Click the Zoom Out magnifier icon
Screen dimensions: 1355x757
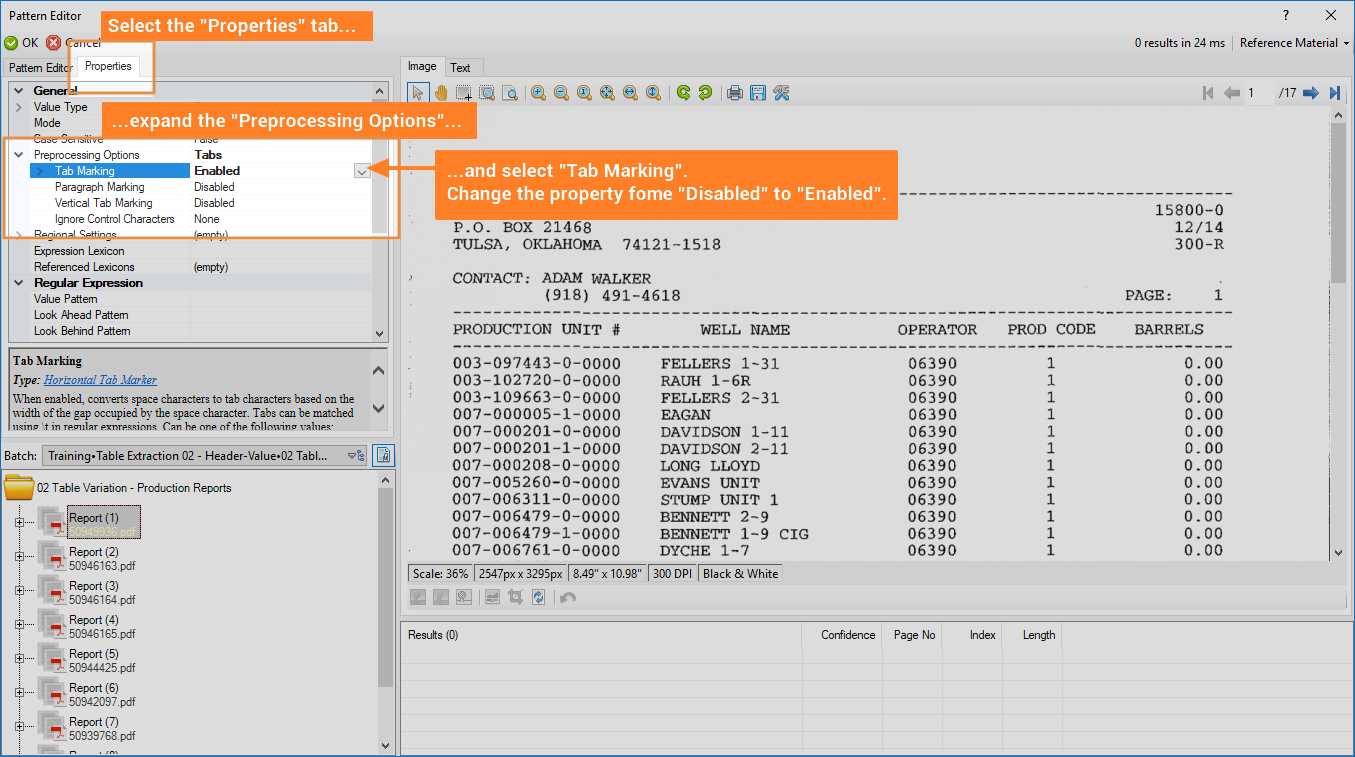click(561, 93)
